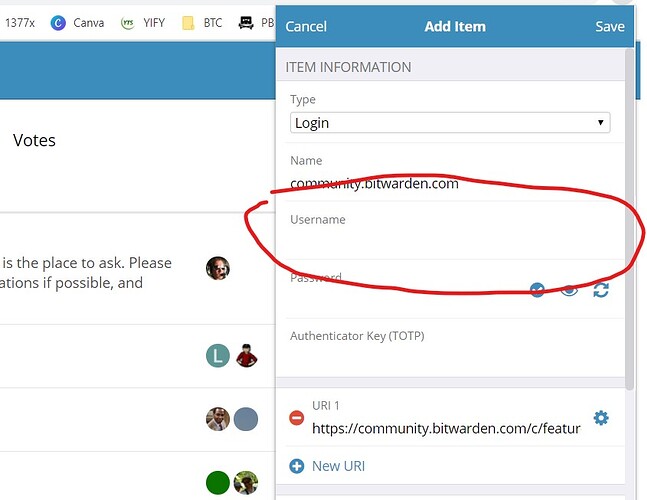Open the Type dropdown showing Login
Viewport: 647px width, 500px height.
coord(450,123)
